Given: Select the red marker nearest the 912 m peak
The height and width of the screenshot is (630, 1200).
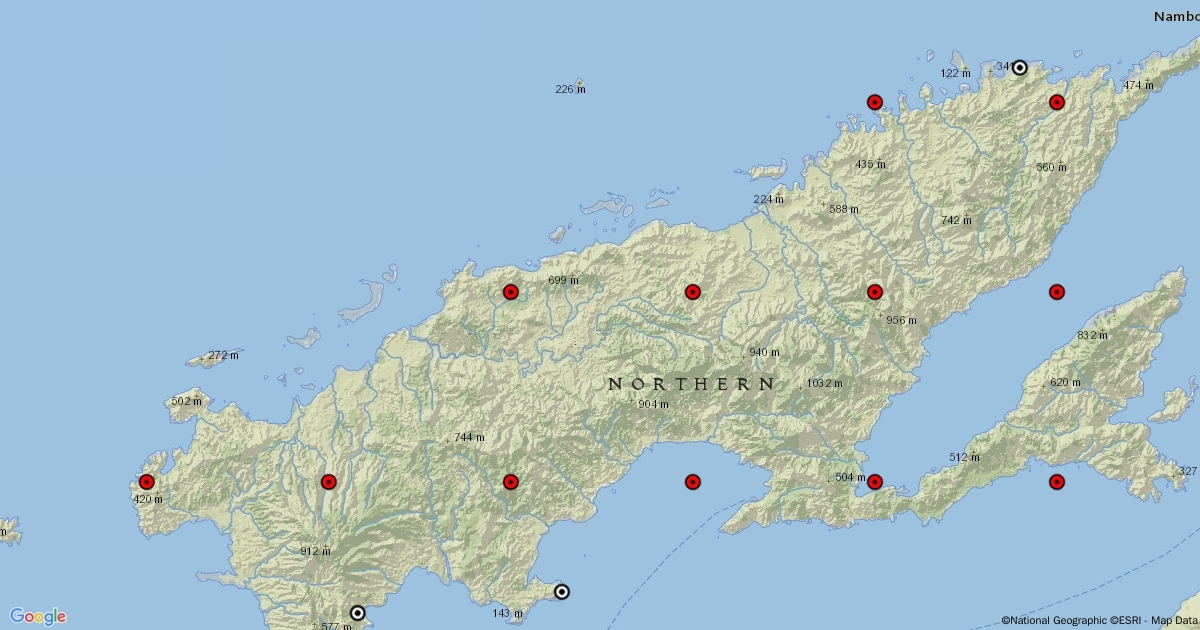Looking at the screenshot, I should pos(329,482).
